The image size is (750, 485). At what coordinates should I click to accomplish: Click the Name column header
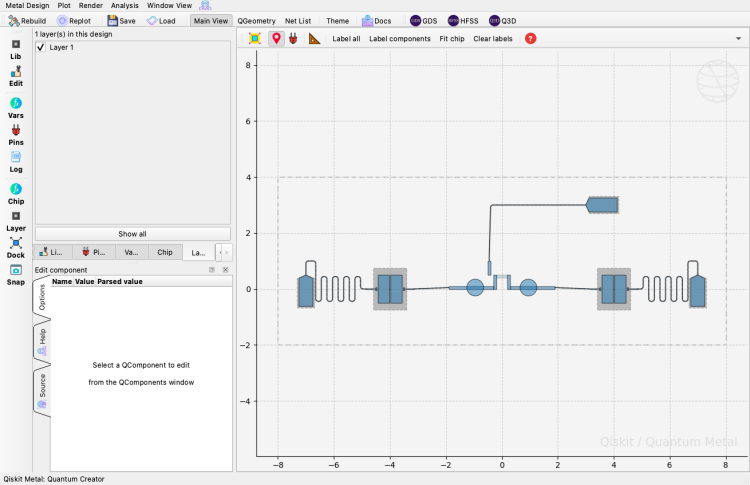coord(62,281)
